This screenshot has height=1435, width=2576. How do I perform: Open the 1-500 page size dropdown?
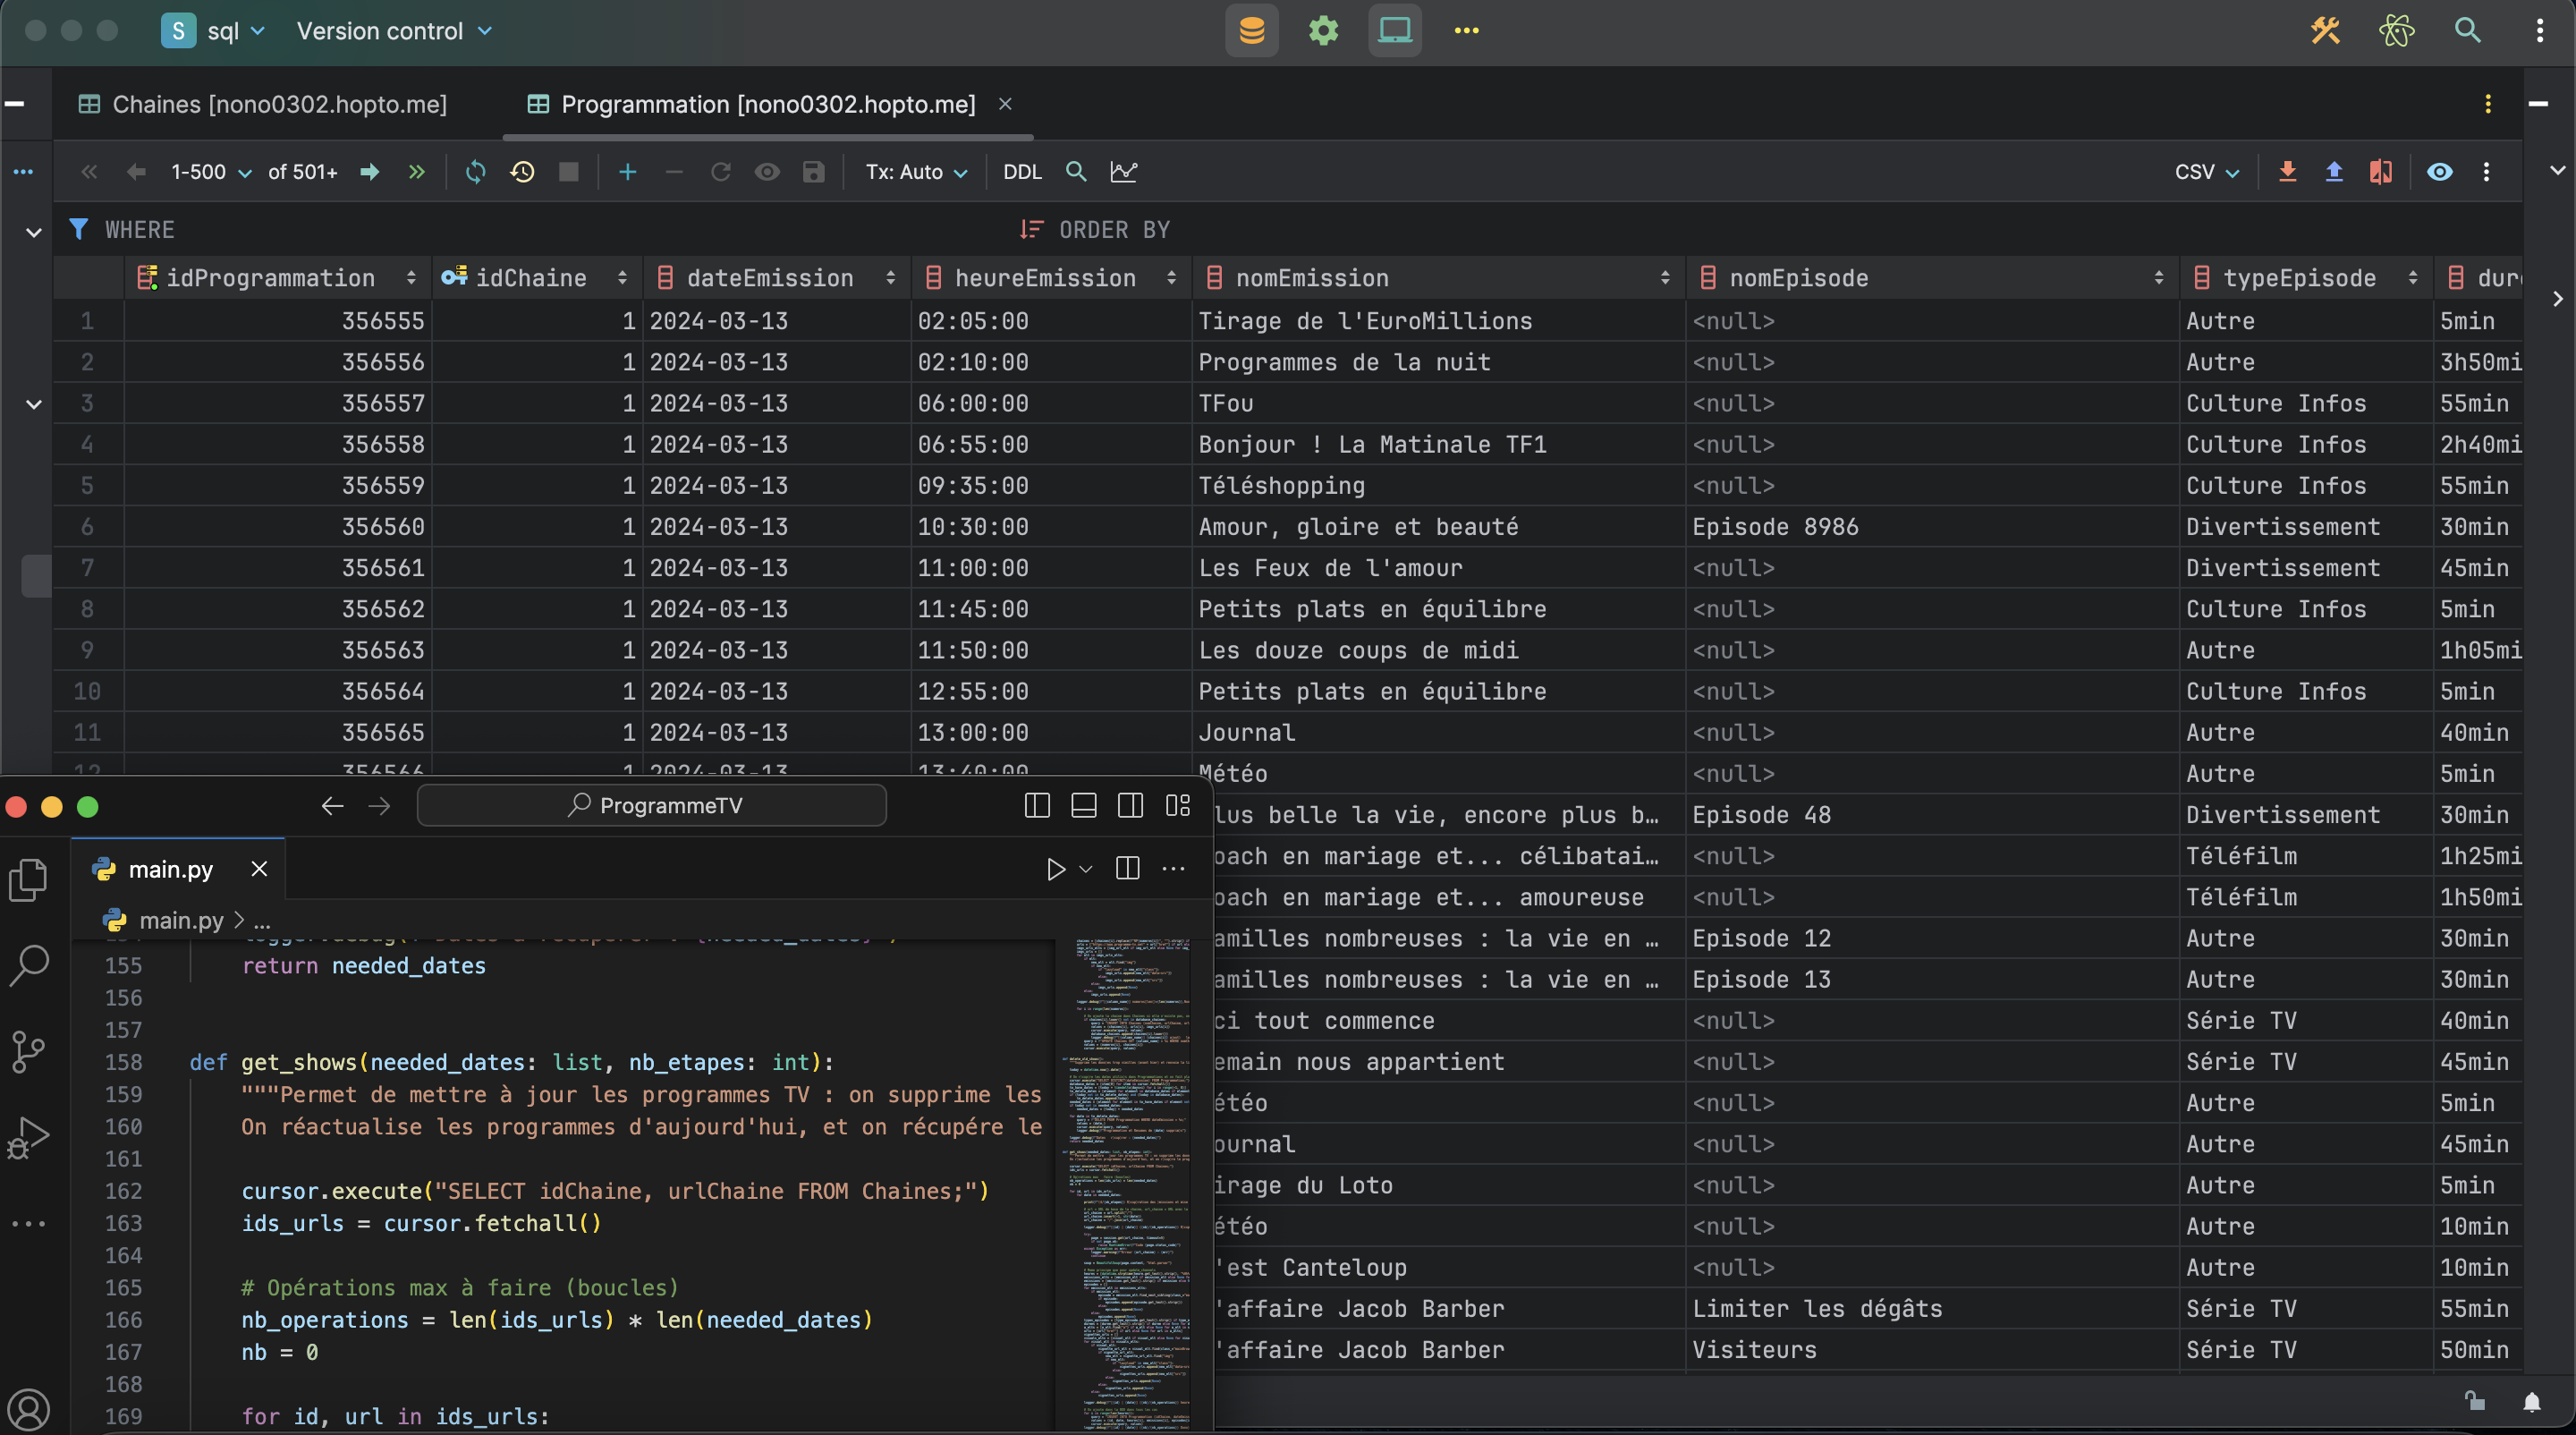tap(210, 172)
